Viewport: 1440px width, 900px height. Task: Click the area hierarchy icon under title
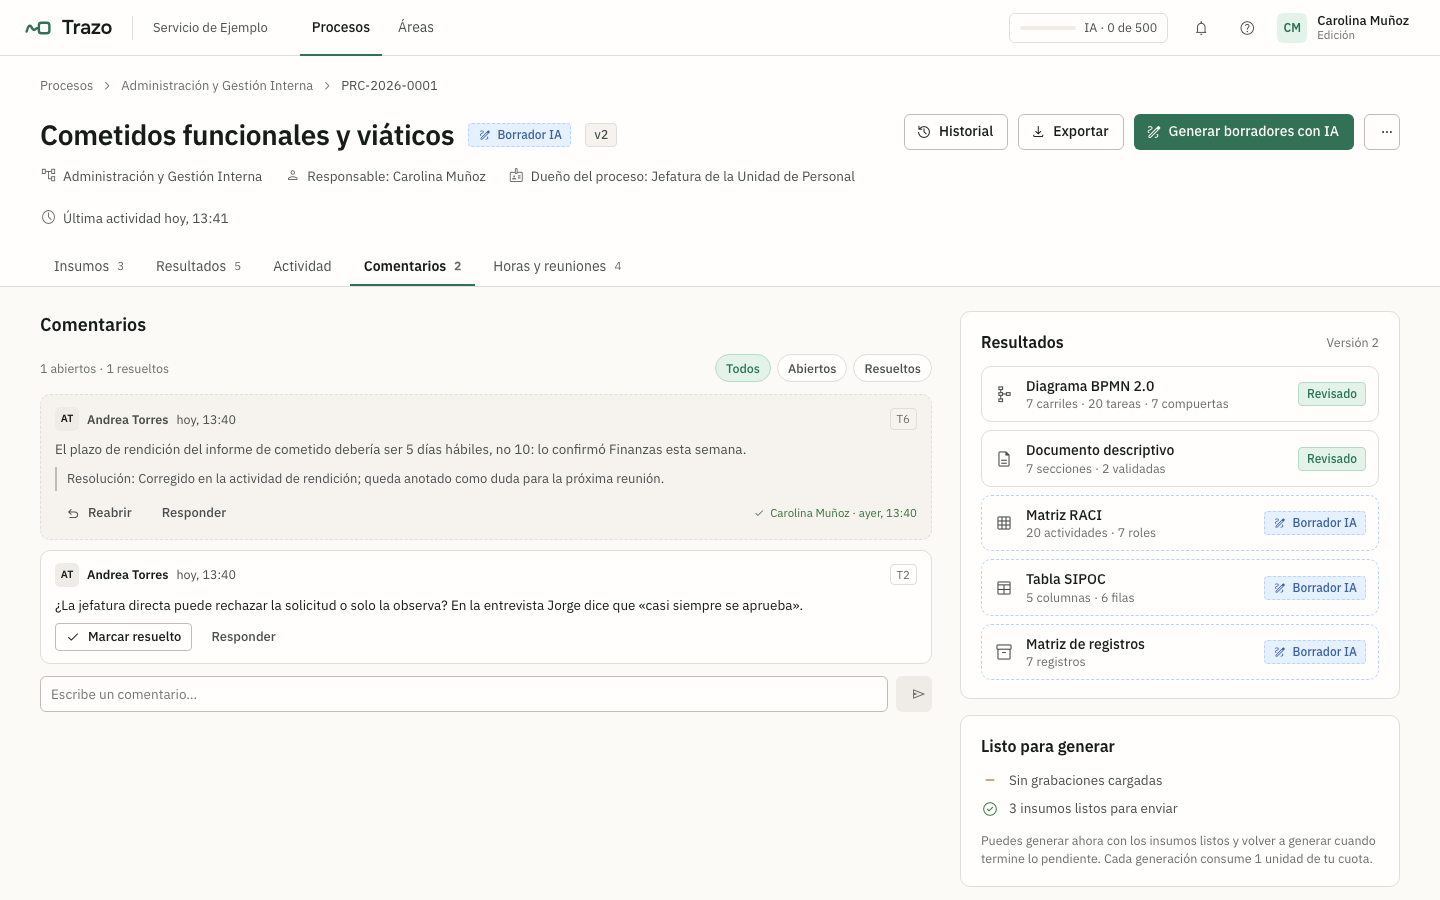[x=48, y=175]
